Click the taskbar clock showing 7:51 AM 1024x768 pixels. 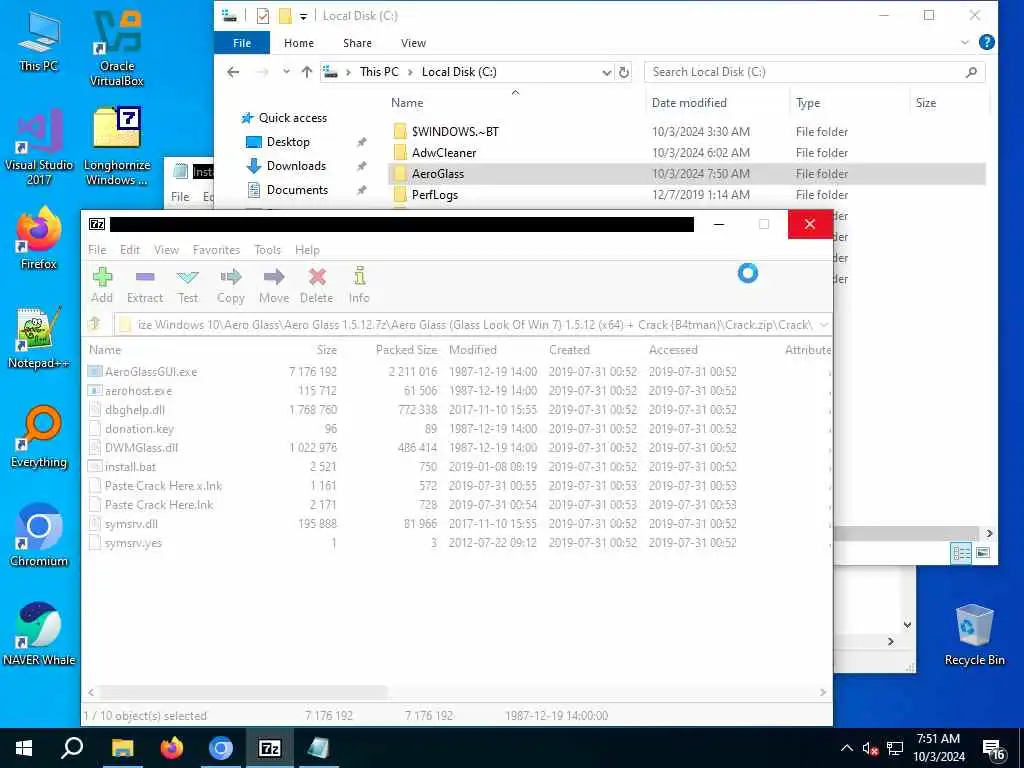[938, 748]
